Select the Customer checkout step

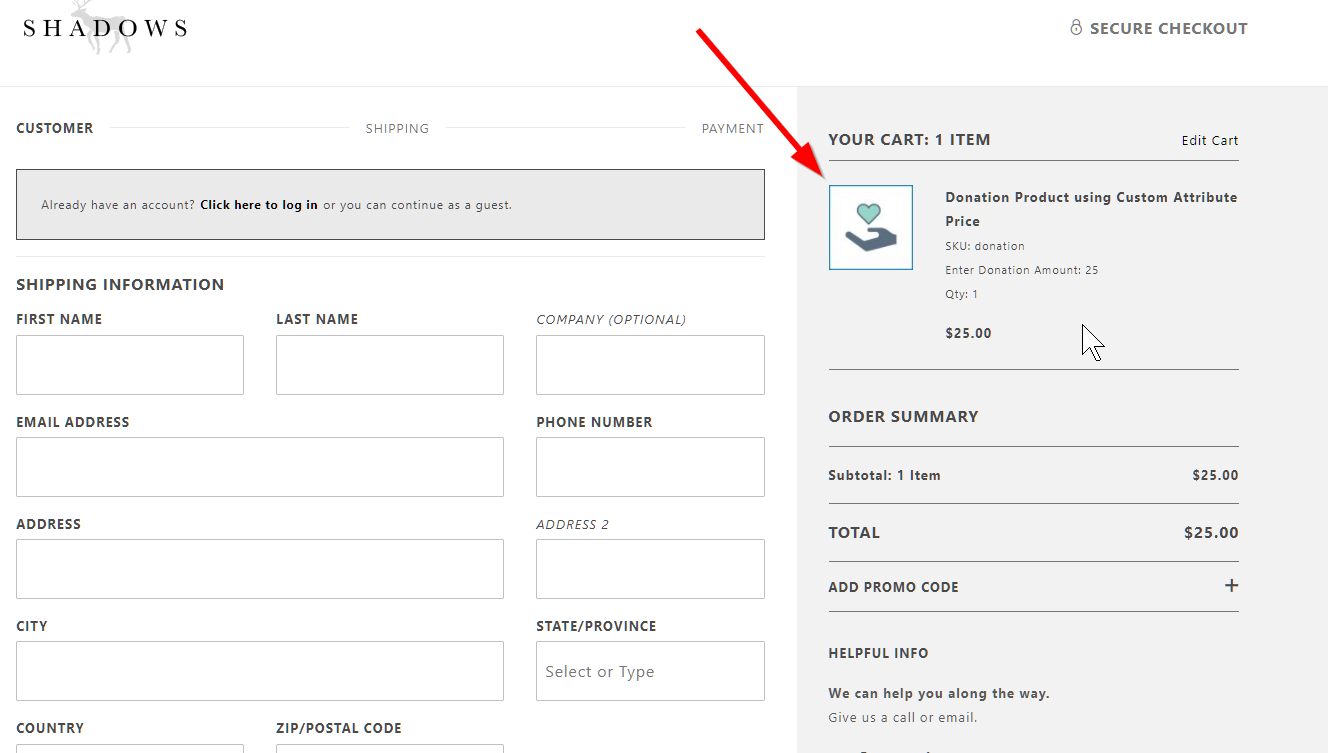point(55,128)
